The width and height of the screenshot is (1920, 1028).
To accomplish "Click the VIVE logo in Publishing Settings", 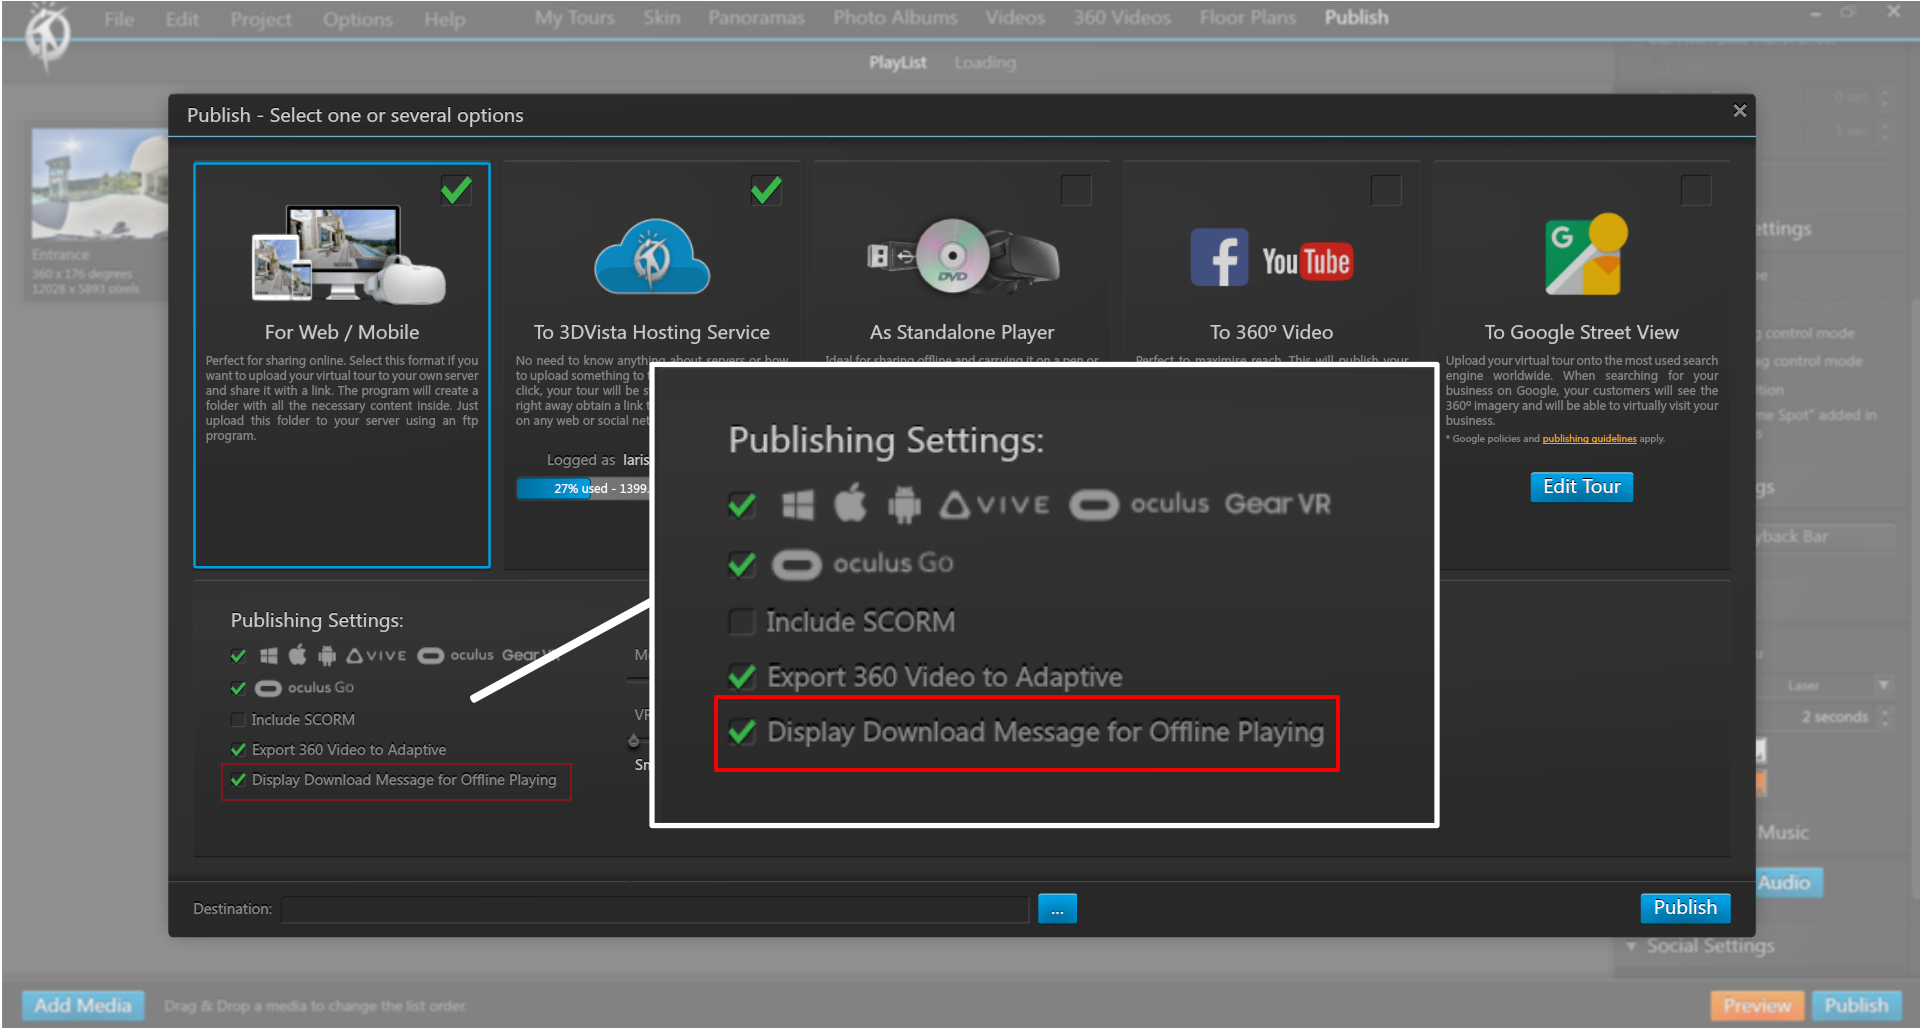I will [377, 656].
